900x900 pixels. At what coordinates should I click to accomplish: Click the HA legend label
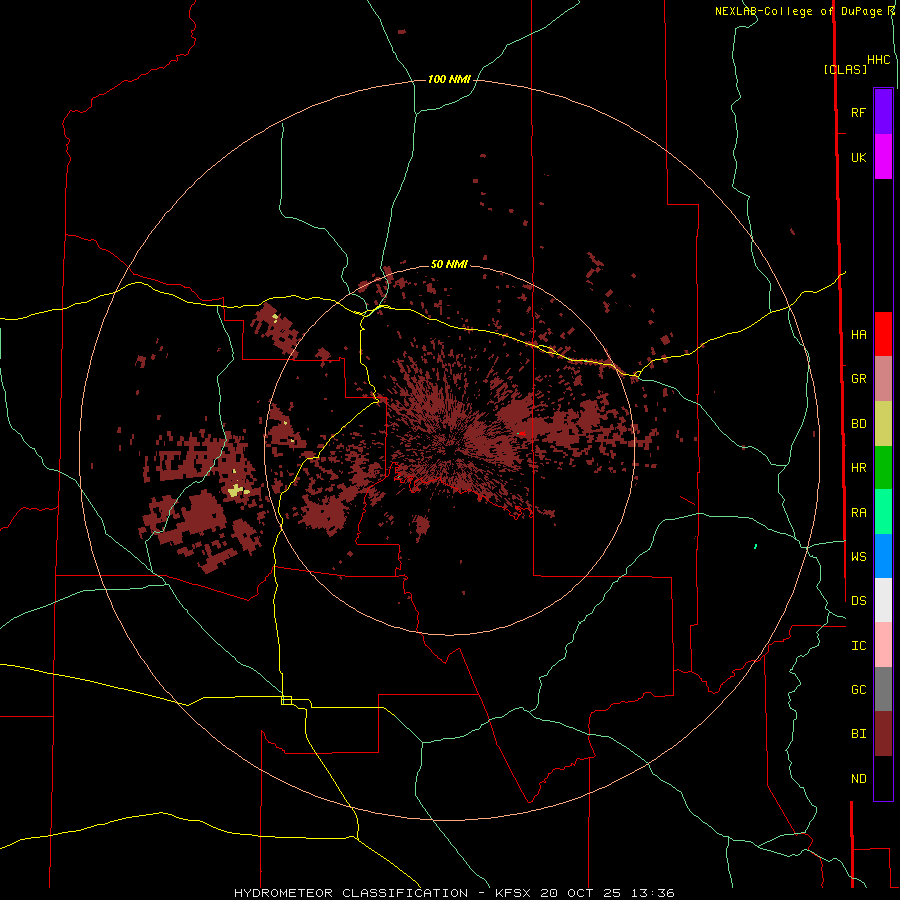tap(858, 335)
